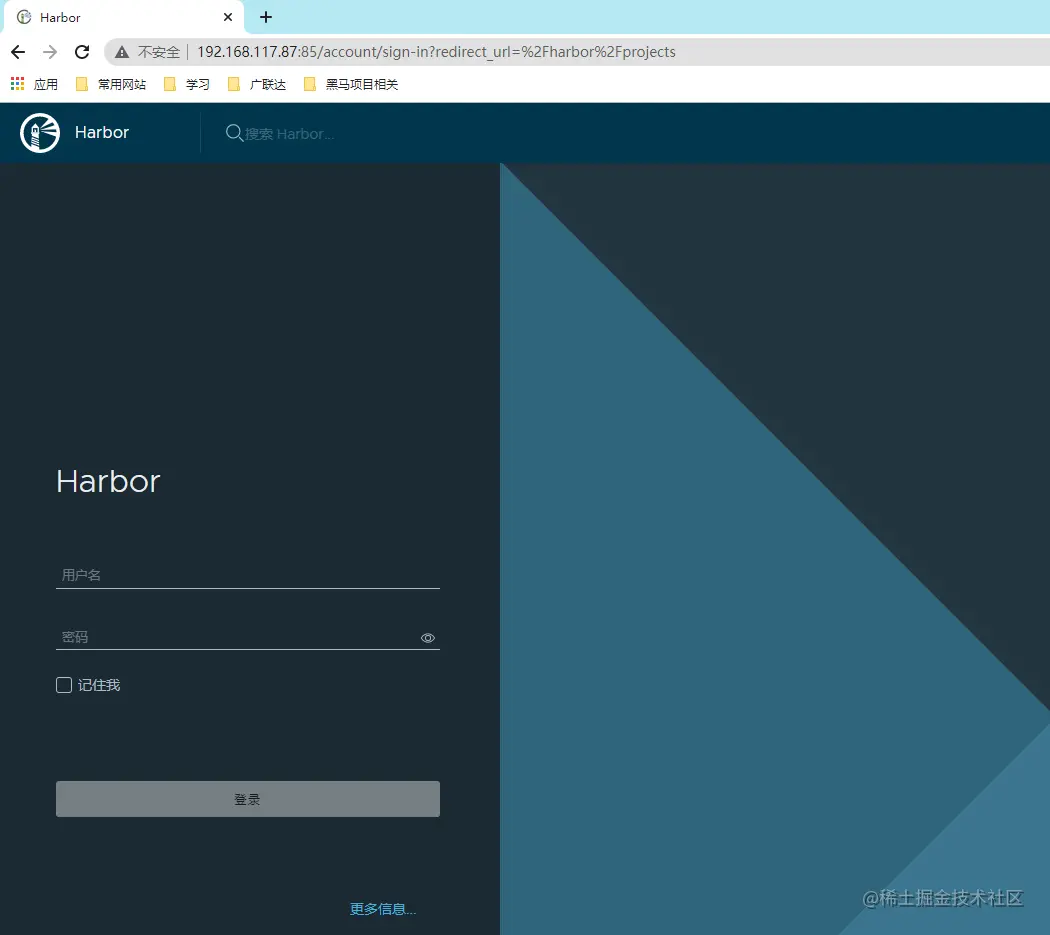
Task: Open a new tab with plus button
Action: pos(266,17)
